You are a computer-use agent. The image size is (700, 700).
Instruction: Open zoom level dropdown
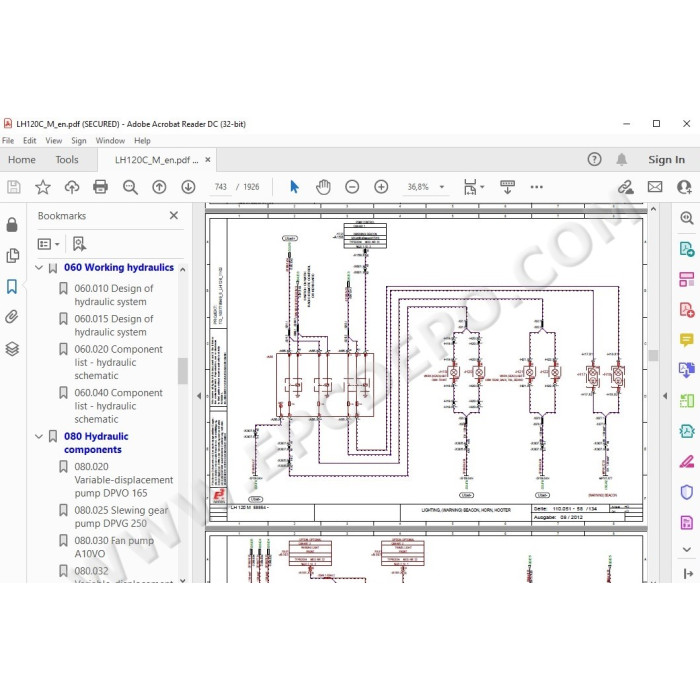(x=442, y=187)
